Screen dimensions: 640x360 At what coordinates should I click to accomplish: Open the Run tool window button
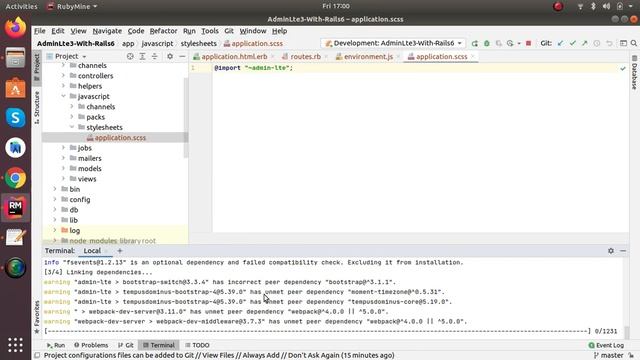(x=56, y=345)
